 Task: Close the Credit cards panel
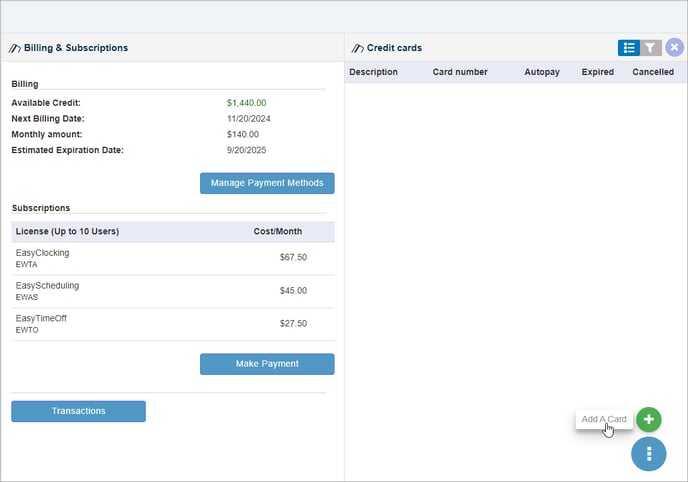click(x=674, y=47)
